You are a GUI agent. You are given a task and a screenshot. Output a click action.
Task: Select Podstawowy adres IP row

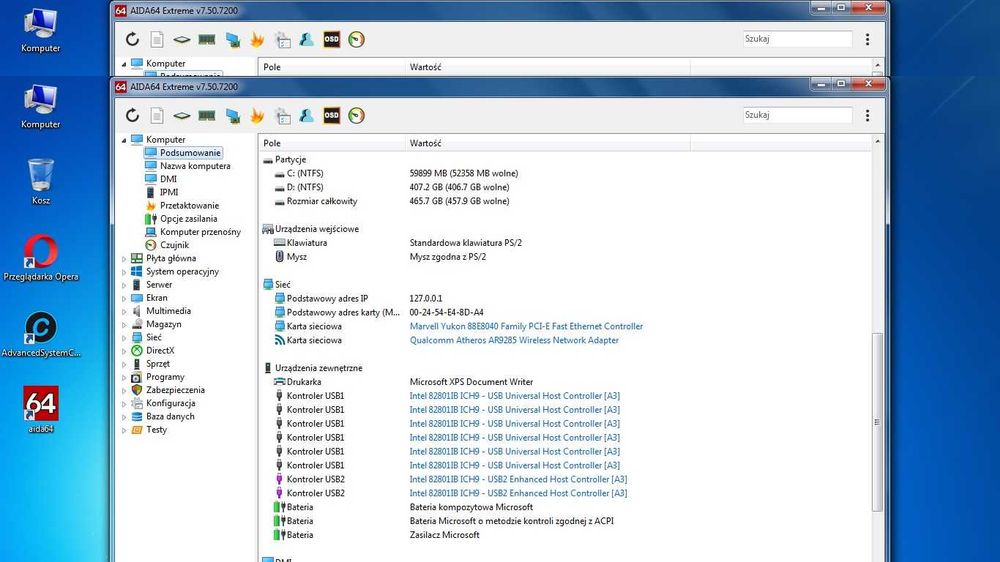[564, 299]
